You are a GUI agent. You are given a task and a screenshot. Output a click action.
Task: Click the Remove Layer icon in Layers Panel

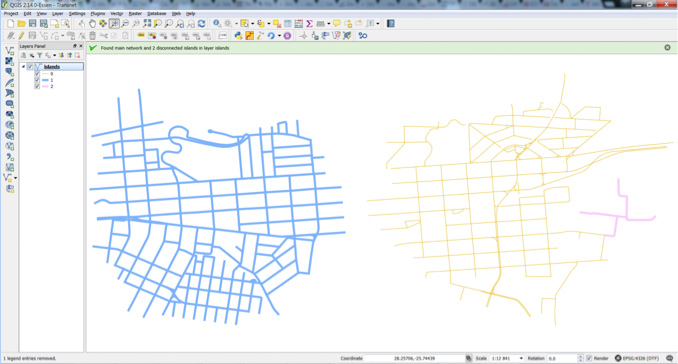(x=77, y=55)
